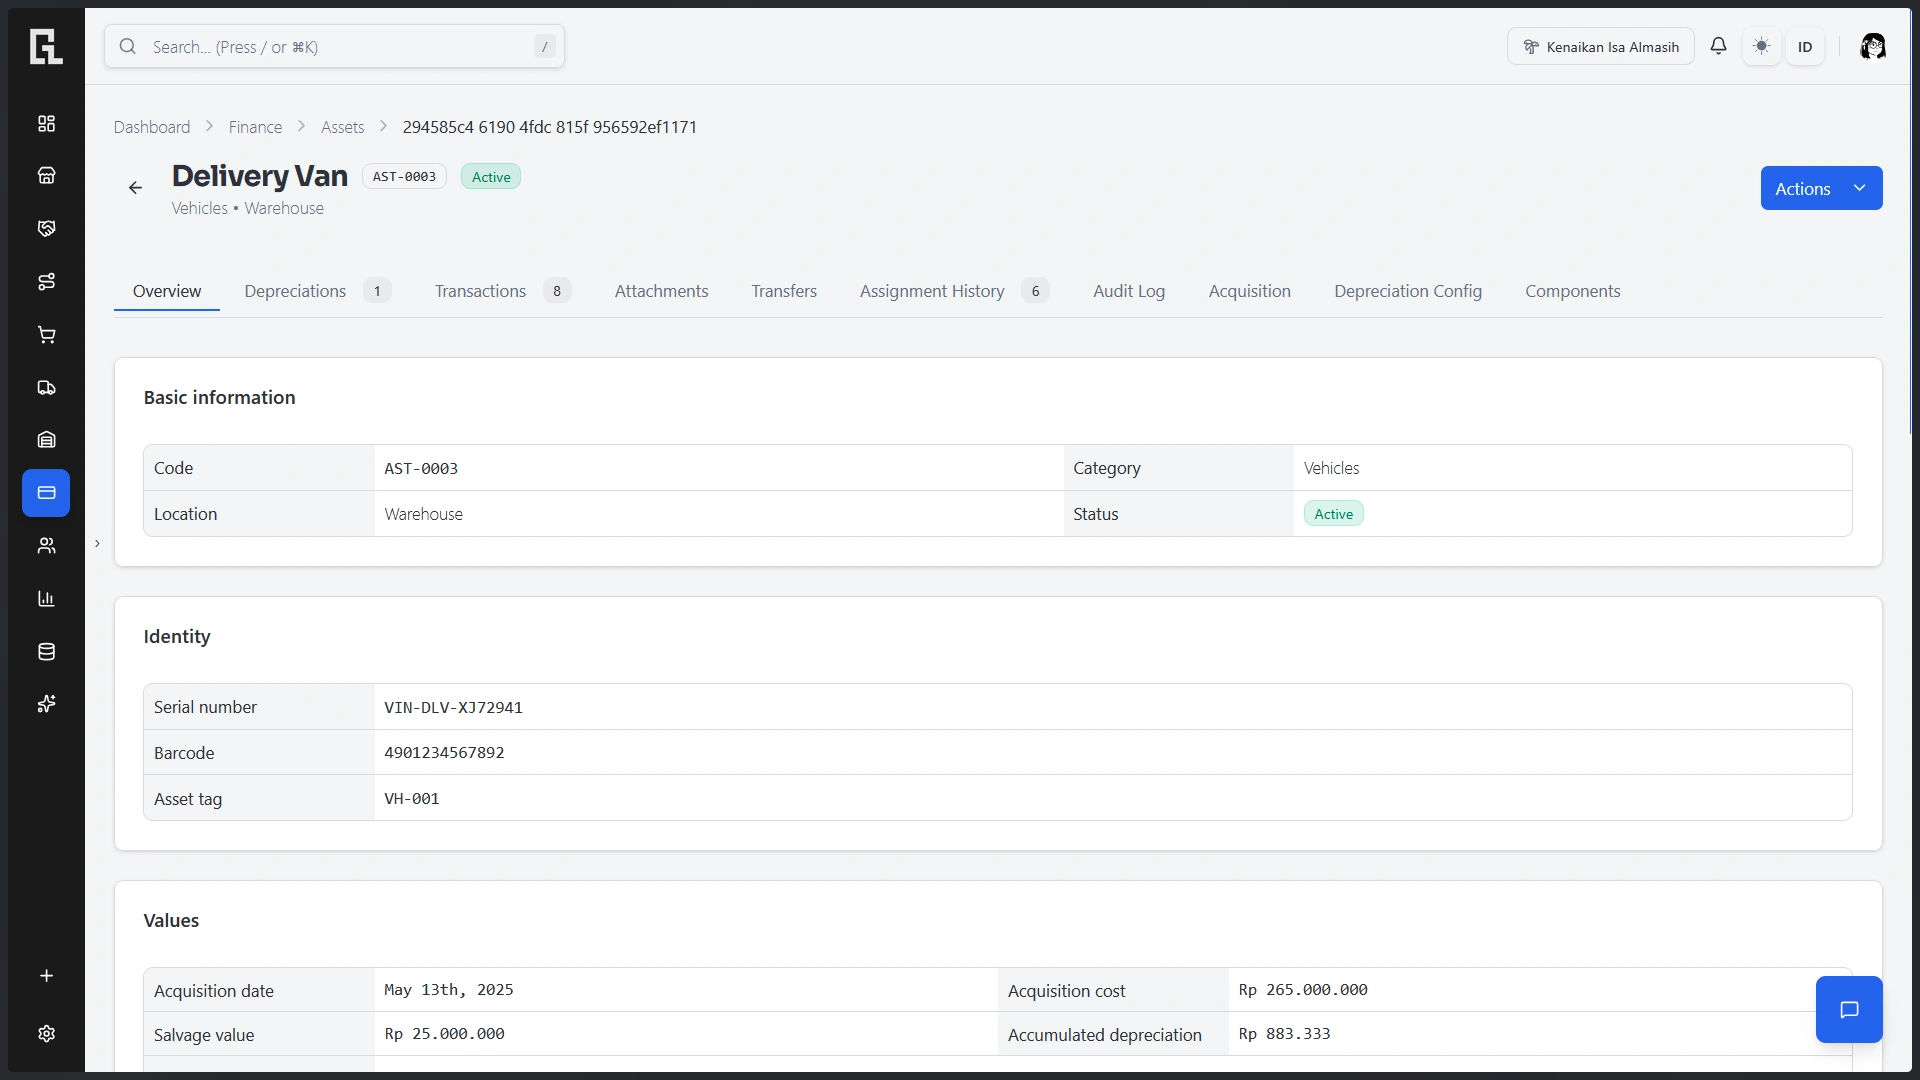
Task: Click the asset ID breadcrumb 294585c4
Action: tap(550, 127)
